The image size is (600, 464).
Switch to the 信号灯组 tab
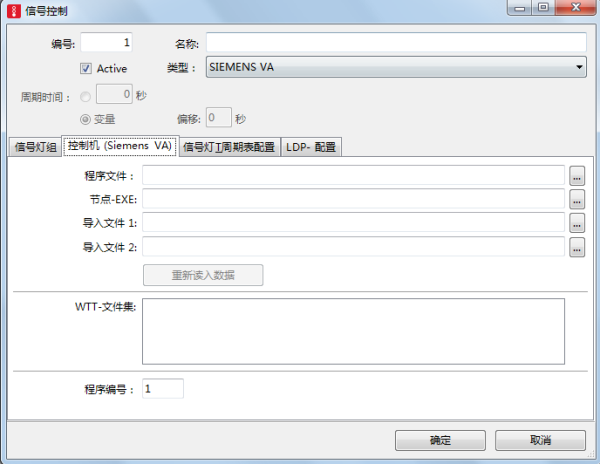pos(35,147)
